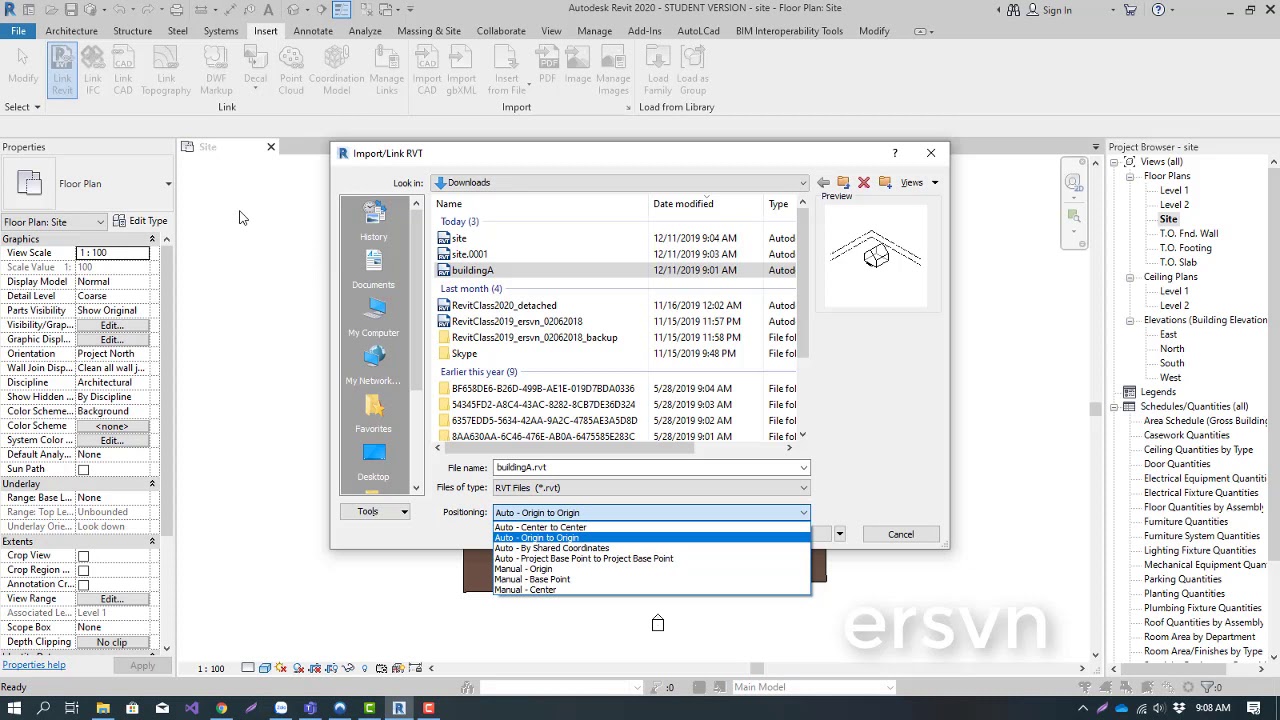Select Manual - Origin positioning option
Image resolution: width=1280 pixels, height=720 pixels.
point(651,569)
